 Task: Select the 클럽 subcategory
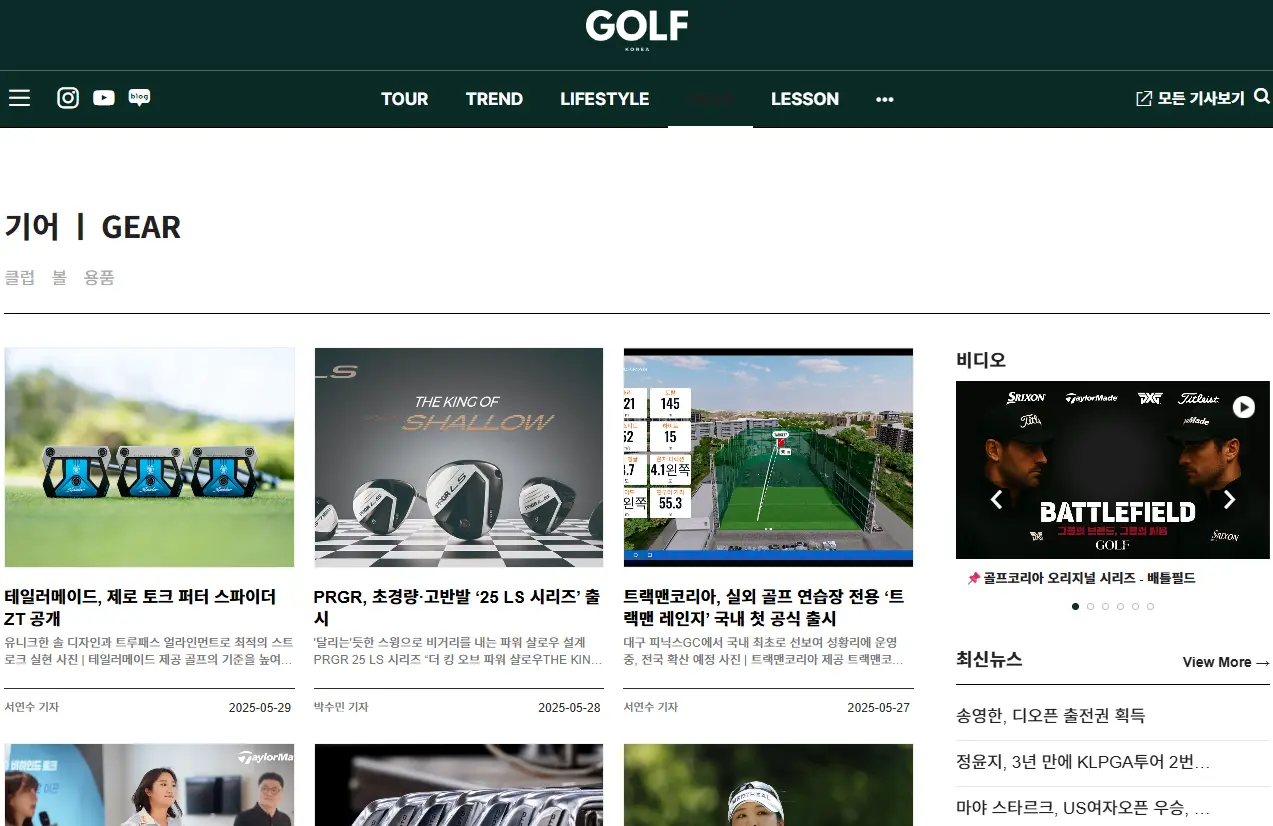tap(19, 278)
